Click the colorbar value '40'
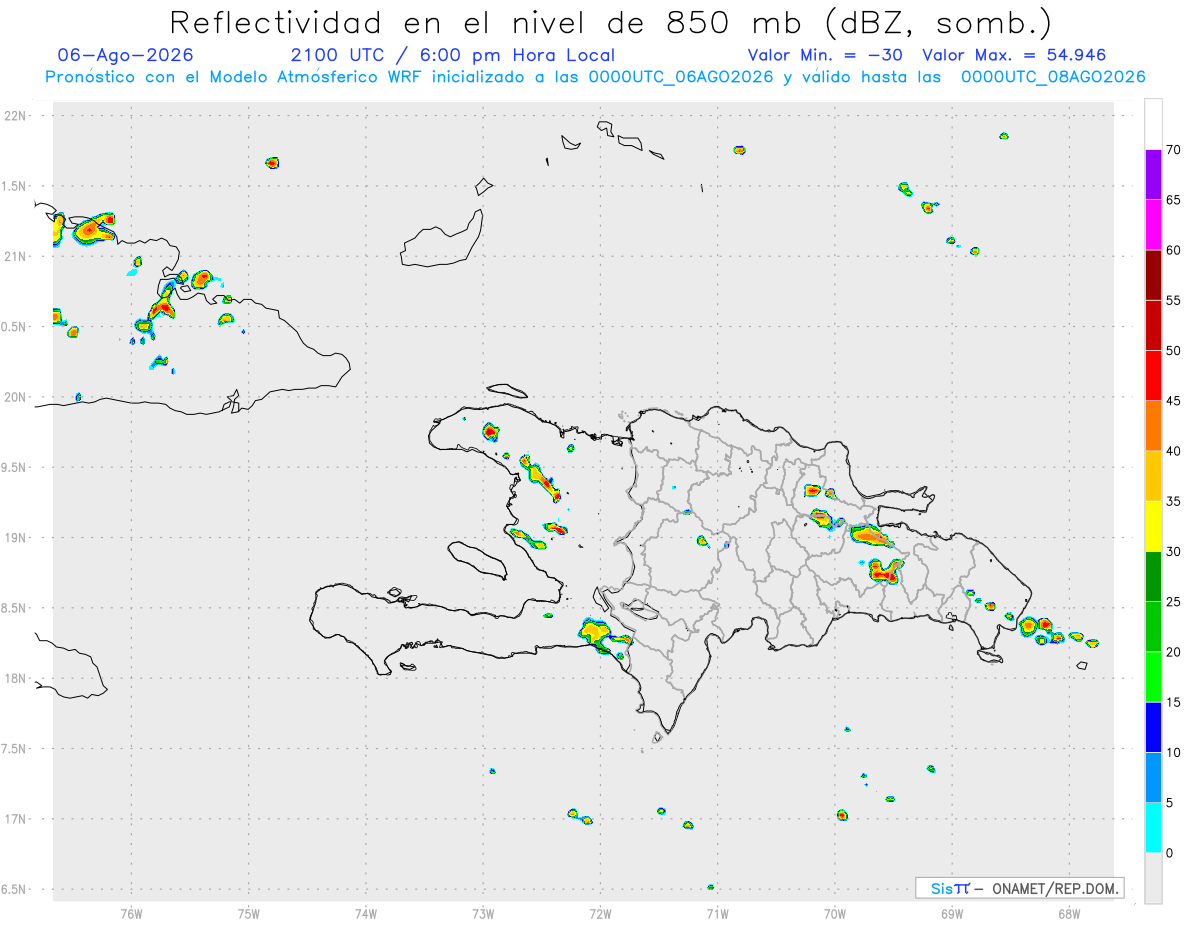 point(1174,451)
